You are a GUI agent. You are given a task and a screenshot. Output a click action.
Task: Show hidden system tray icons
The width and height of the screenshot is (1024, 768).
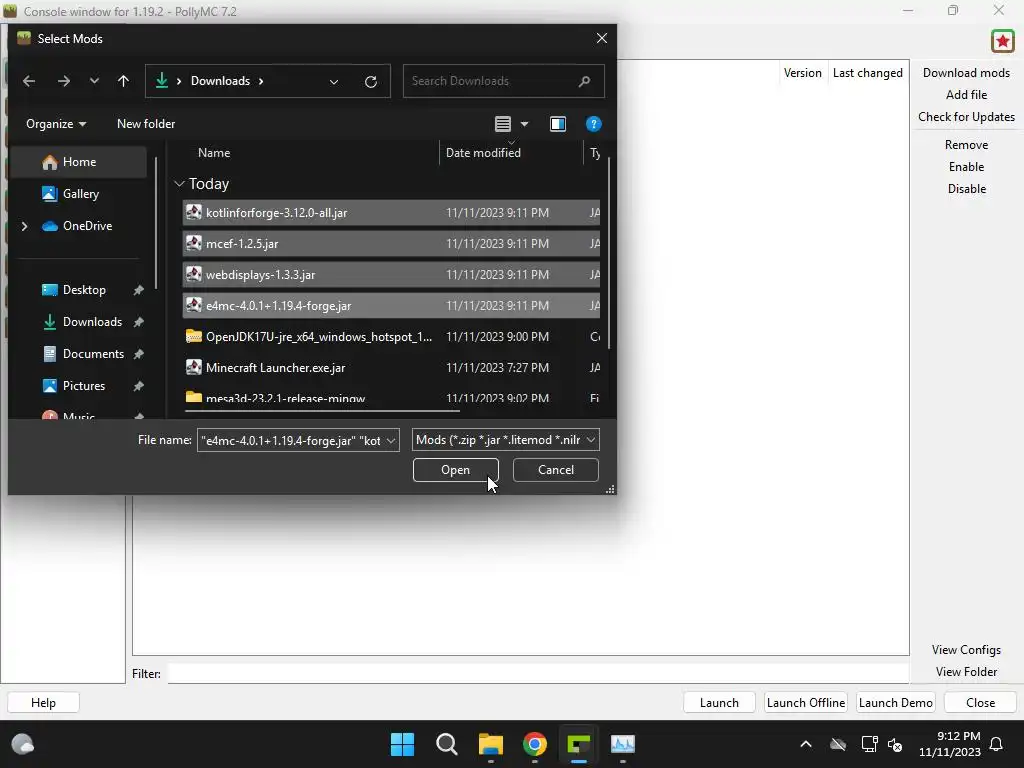coord(806,744)
